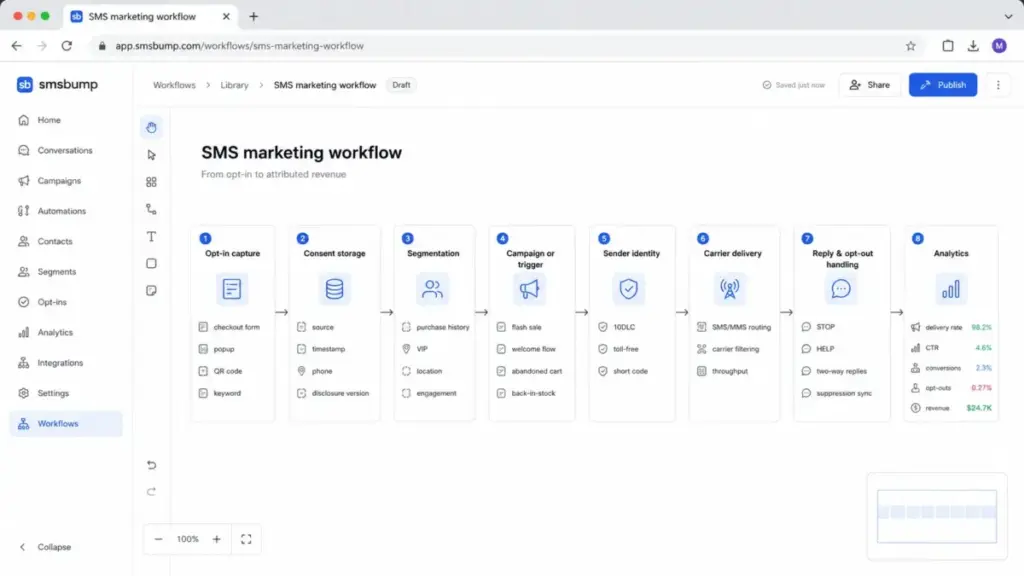Open the more options kebab menu
This screenshot has width=1024, height=576.
tap(998, 85)
